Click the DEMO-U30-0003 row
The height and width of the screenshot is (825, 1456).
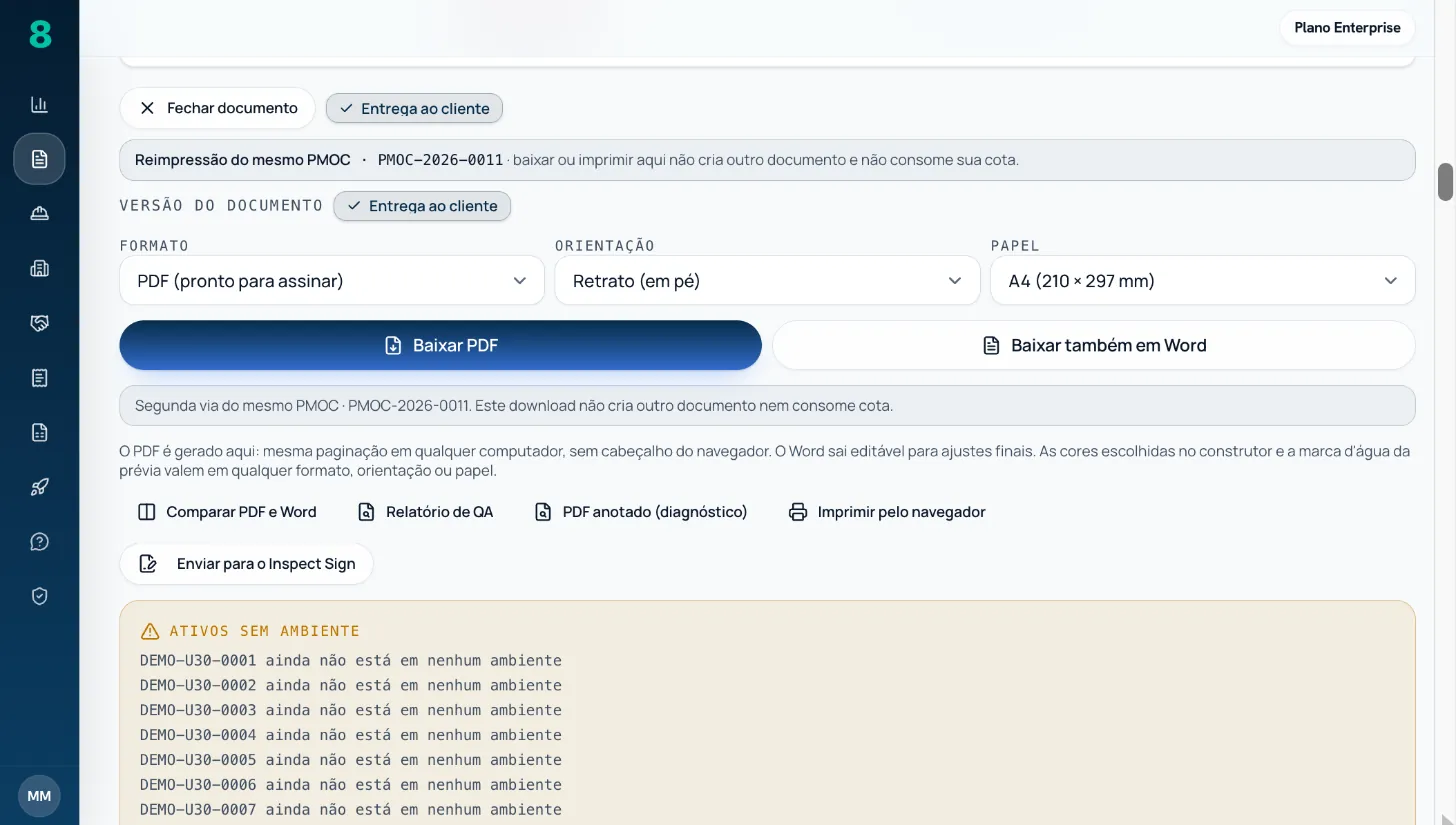pyautogui.click(x=351, y=710)
